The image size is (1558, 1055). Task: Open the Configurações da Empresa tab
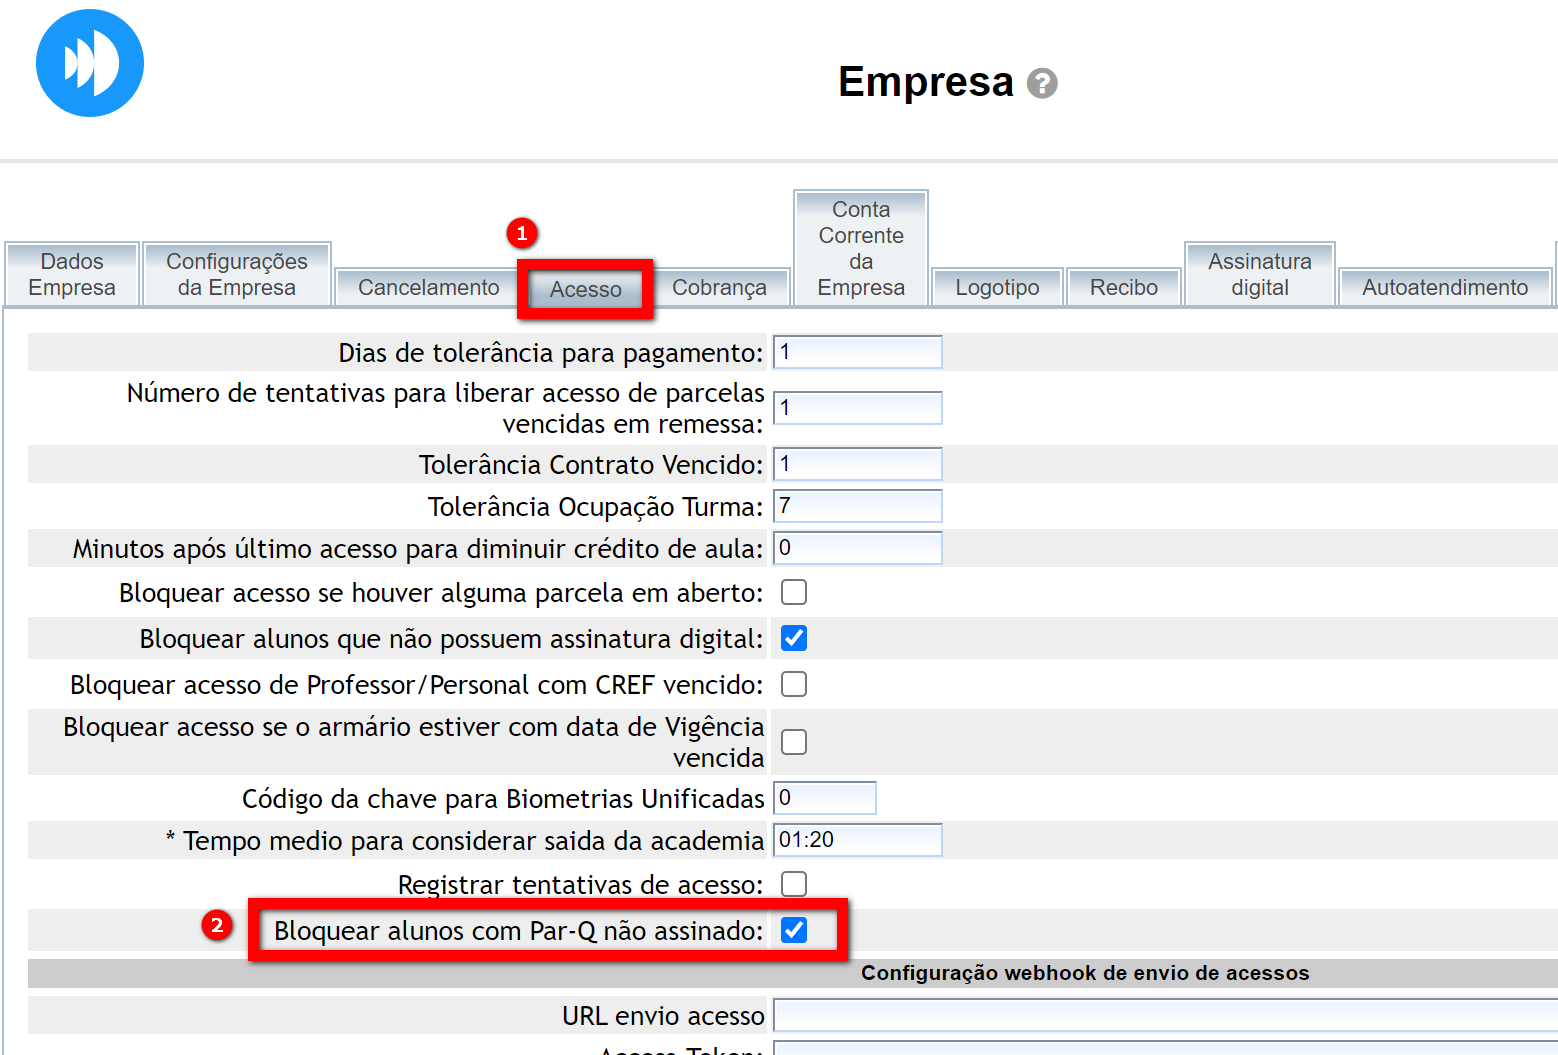(x=237, y=275)
